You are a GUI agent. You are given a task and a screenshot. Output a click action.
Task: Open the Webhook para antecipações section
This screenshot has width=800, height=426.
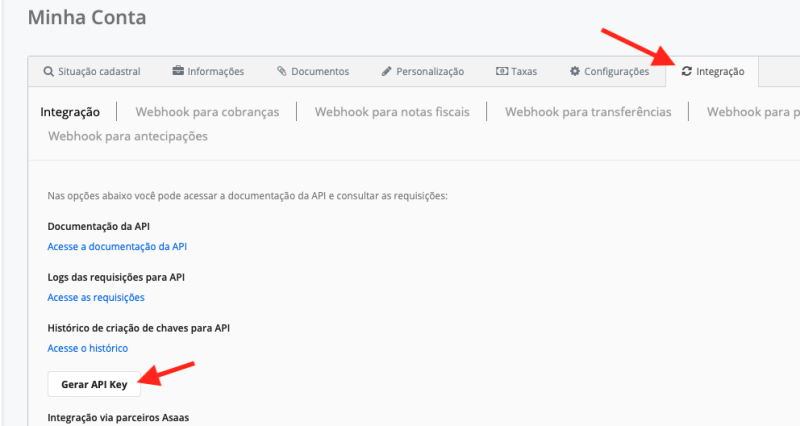[128, 136]
